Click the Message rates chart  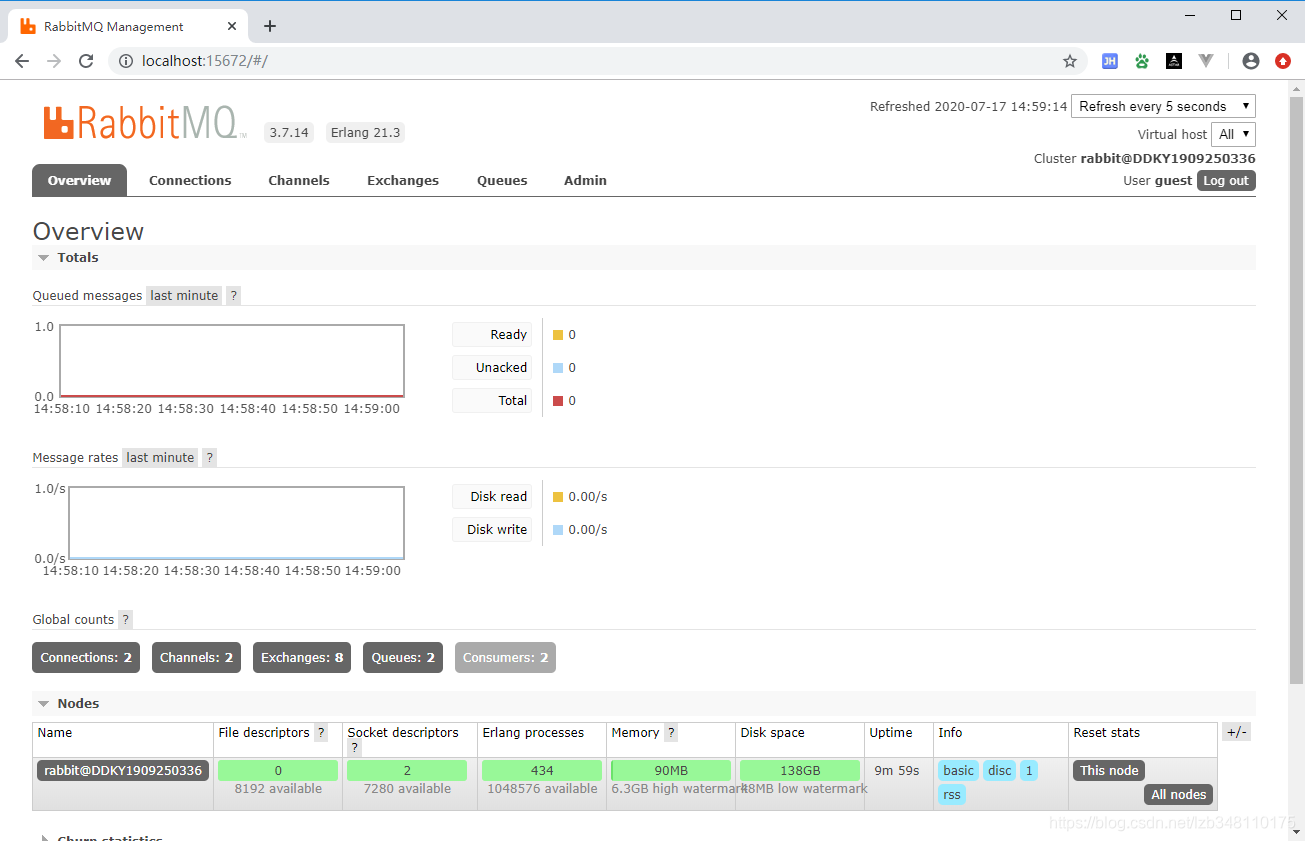pos(236,523)
